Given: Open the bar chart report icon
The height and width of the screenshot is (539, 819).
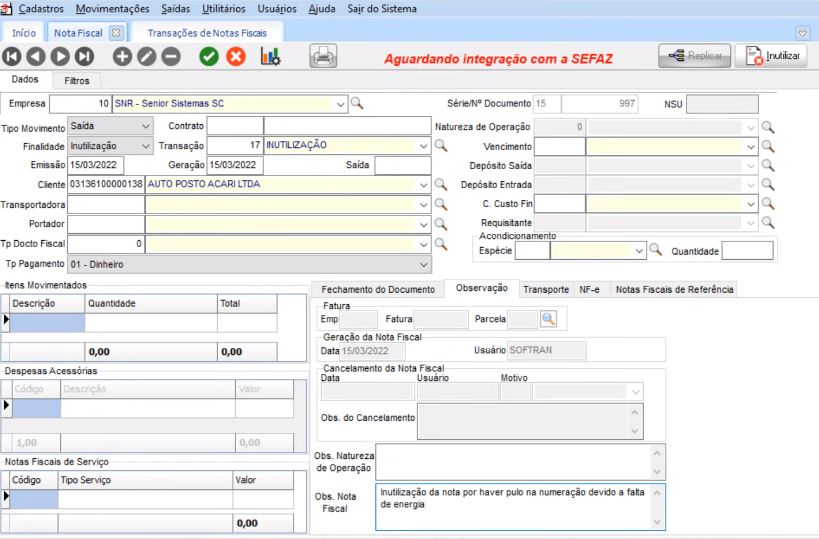Looking at the screenshot, I should pyautogui.click(x=270, y=57).
